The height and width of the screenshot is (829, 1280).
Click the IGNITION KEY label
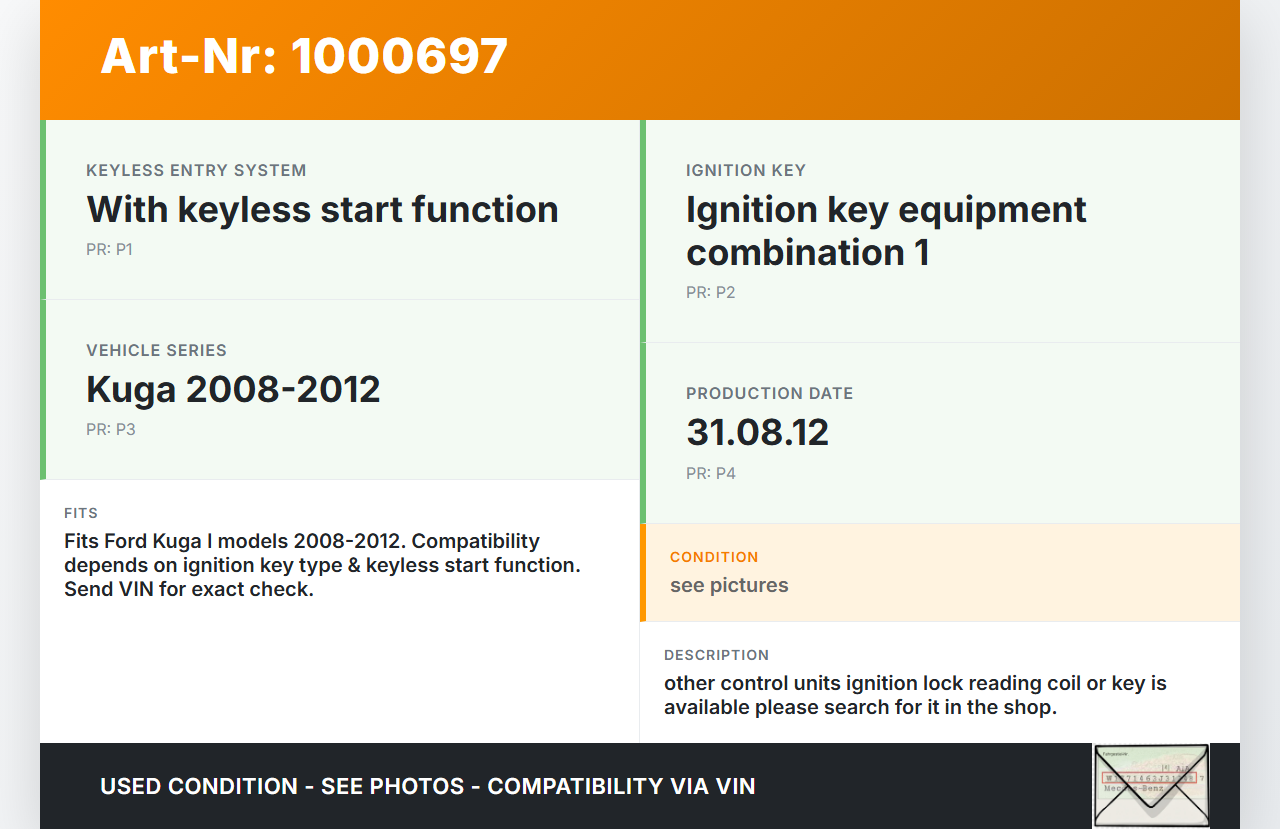pos(745,171)
